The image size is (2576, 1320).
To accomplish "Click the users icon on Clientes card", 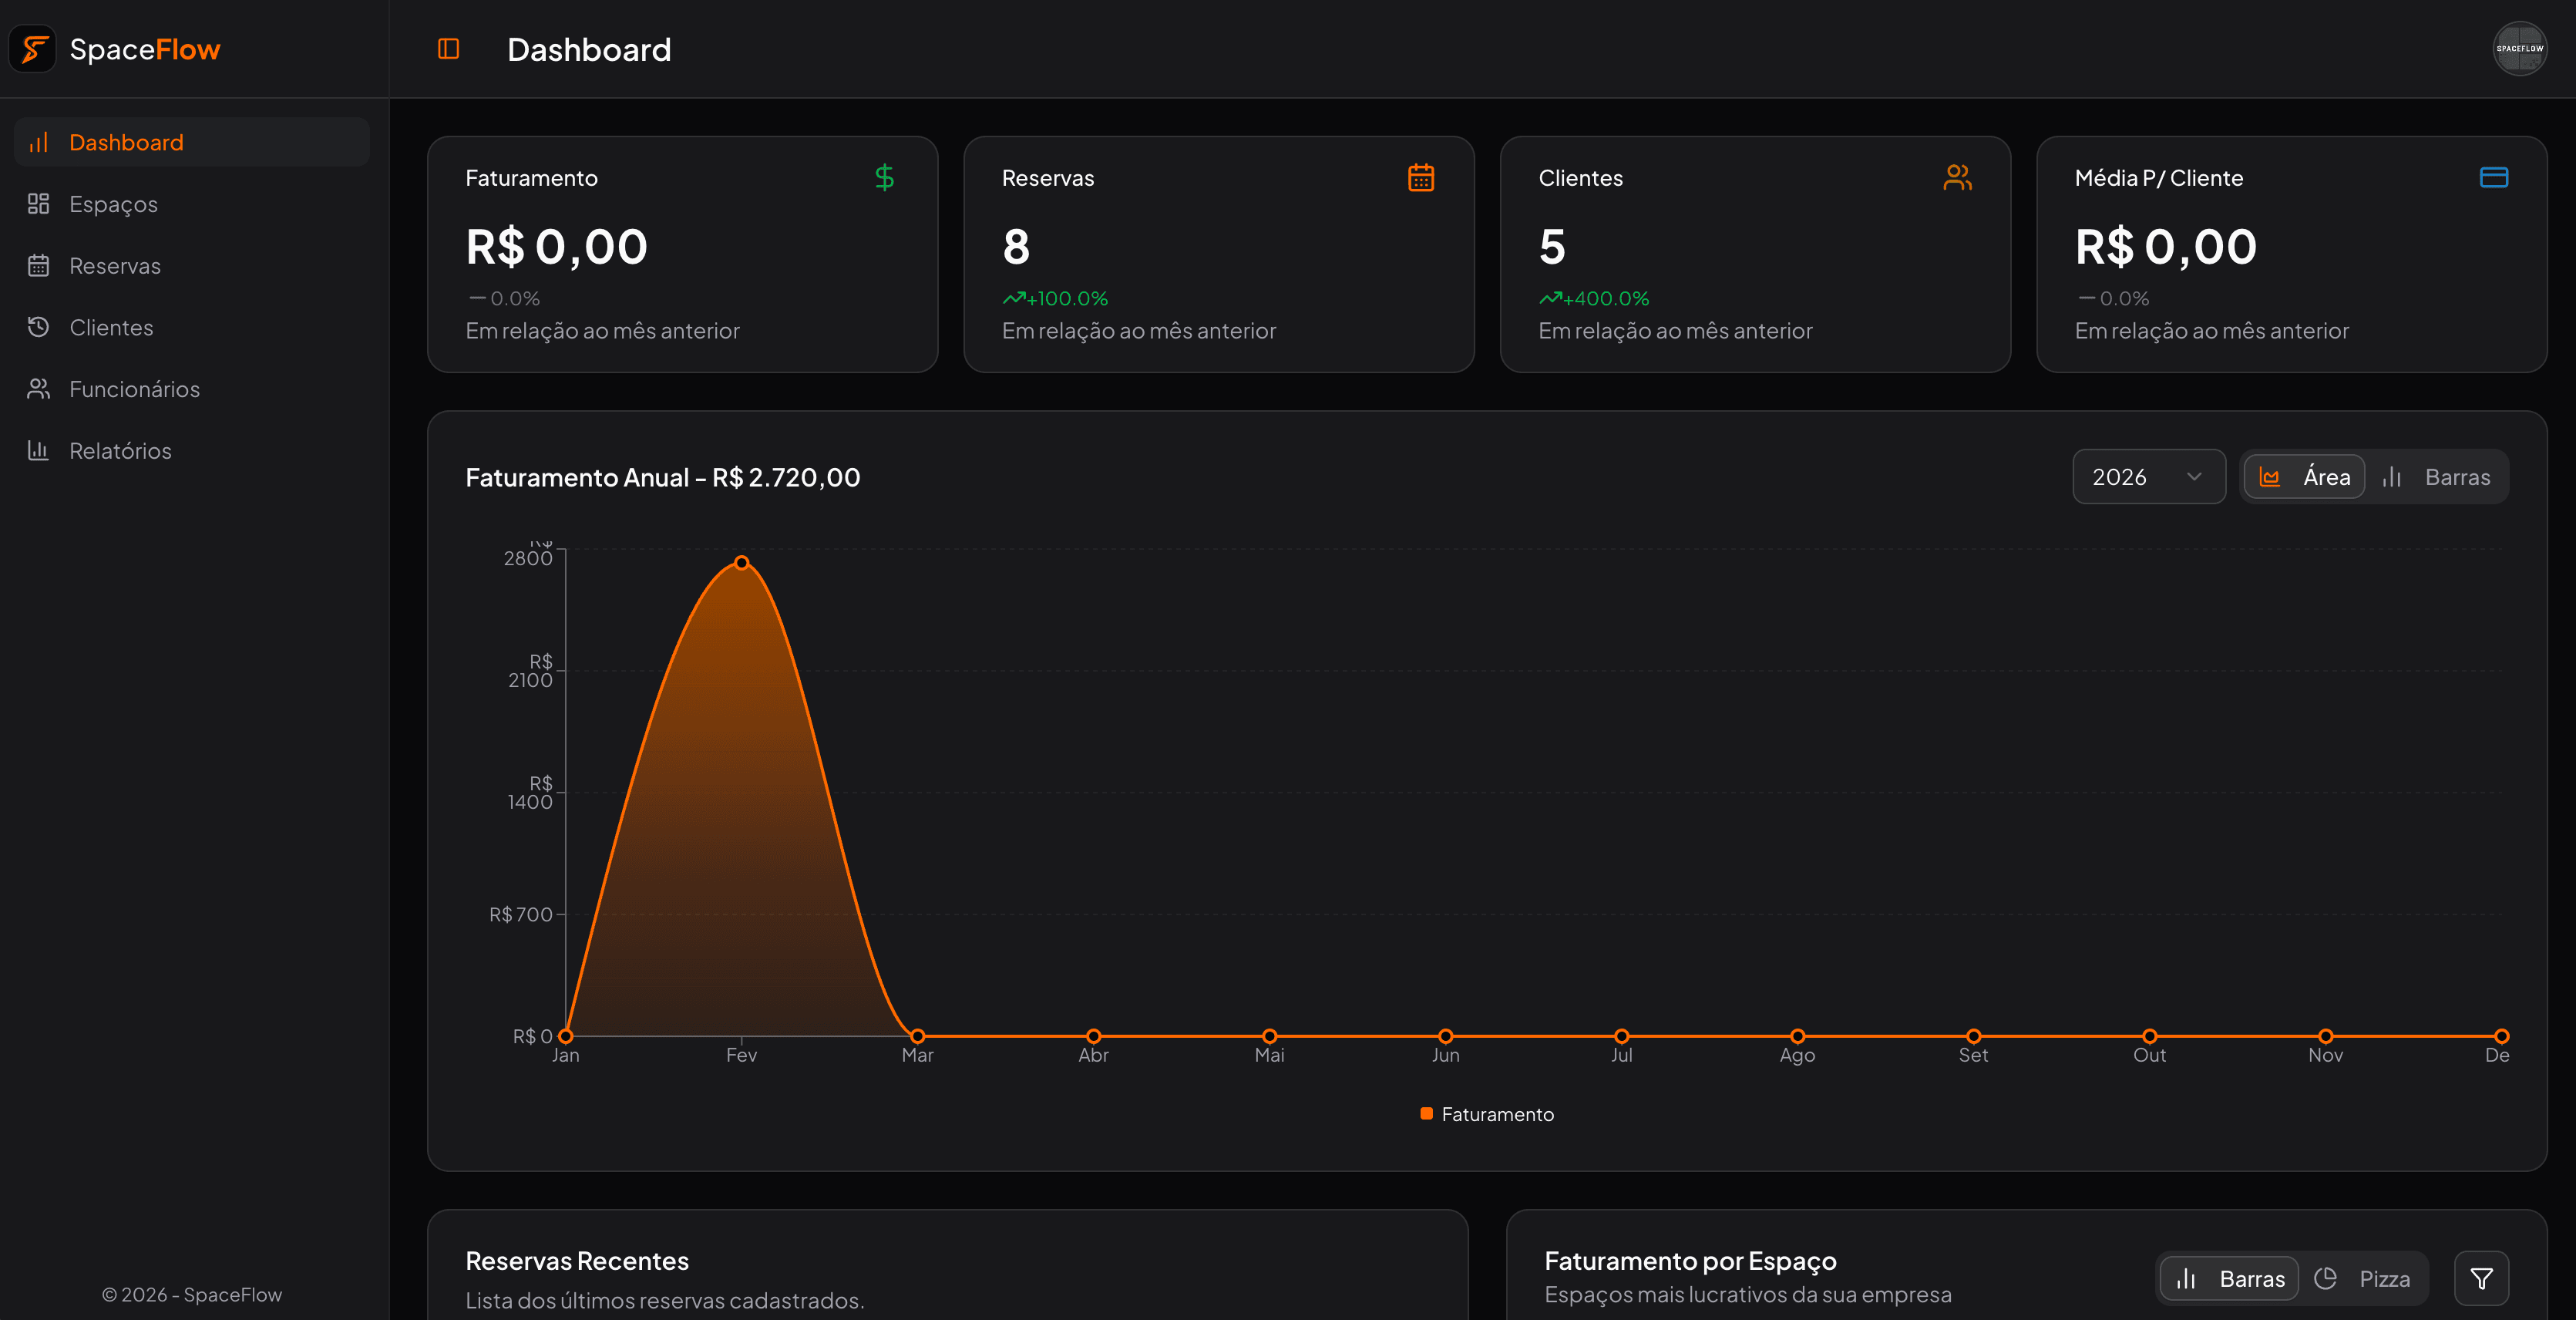I will click(1958, 177).
